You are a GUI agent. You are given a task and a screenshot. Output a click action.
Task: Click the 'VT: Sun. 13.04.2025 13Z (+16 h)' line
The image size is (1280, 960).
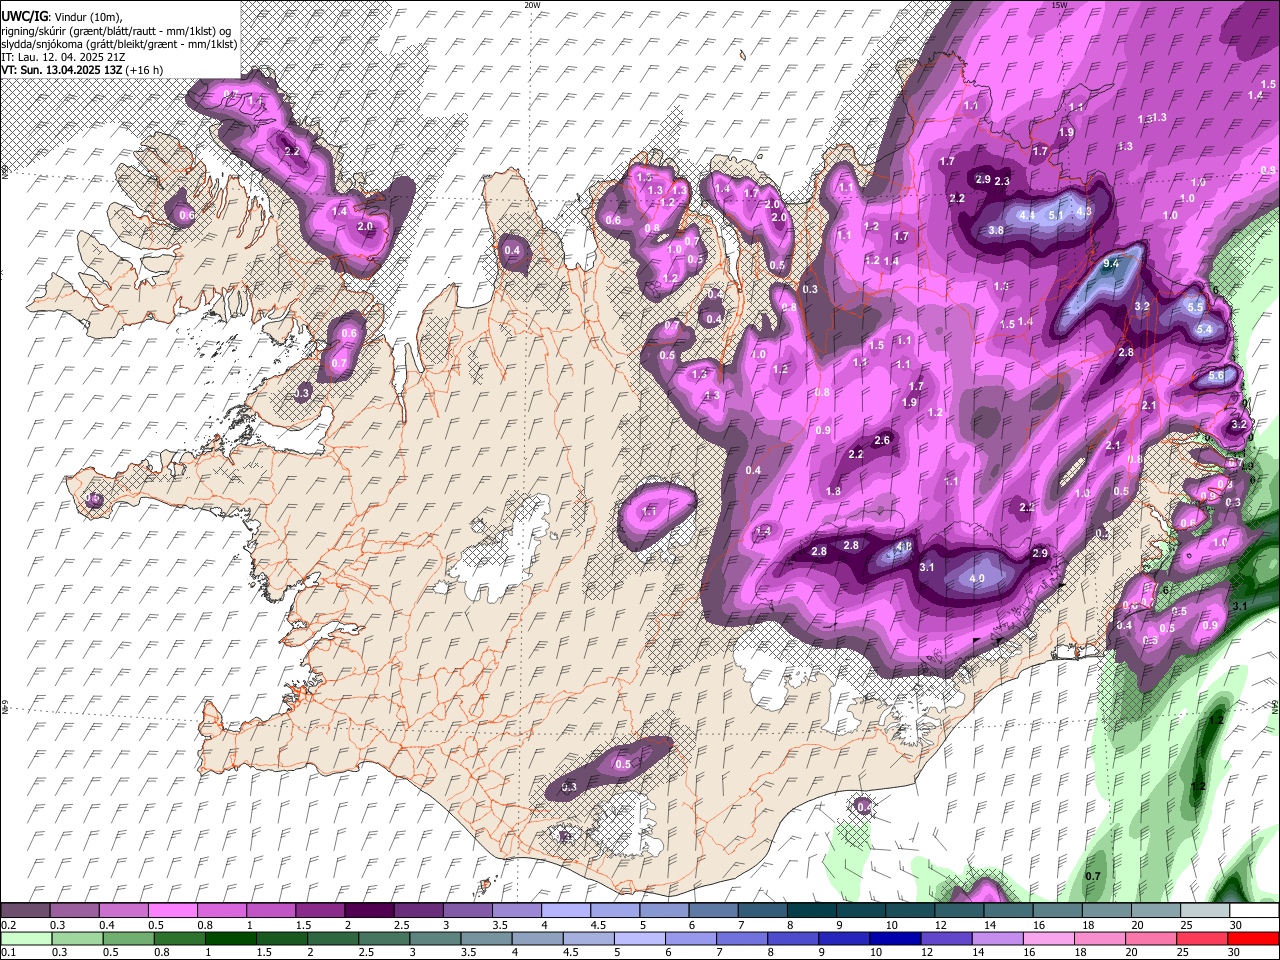[x=81, y=70]
